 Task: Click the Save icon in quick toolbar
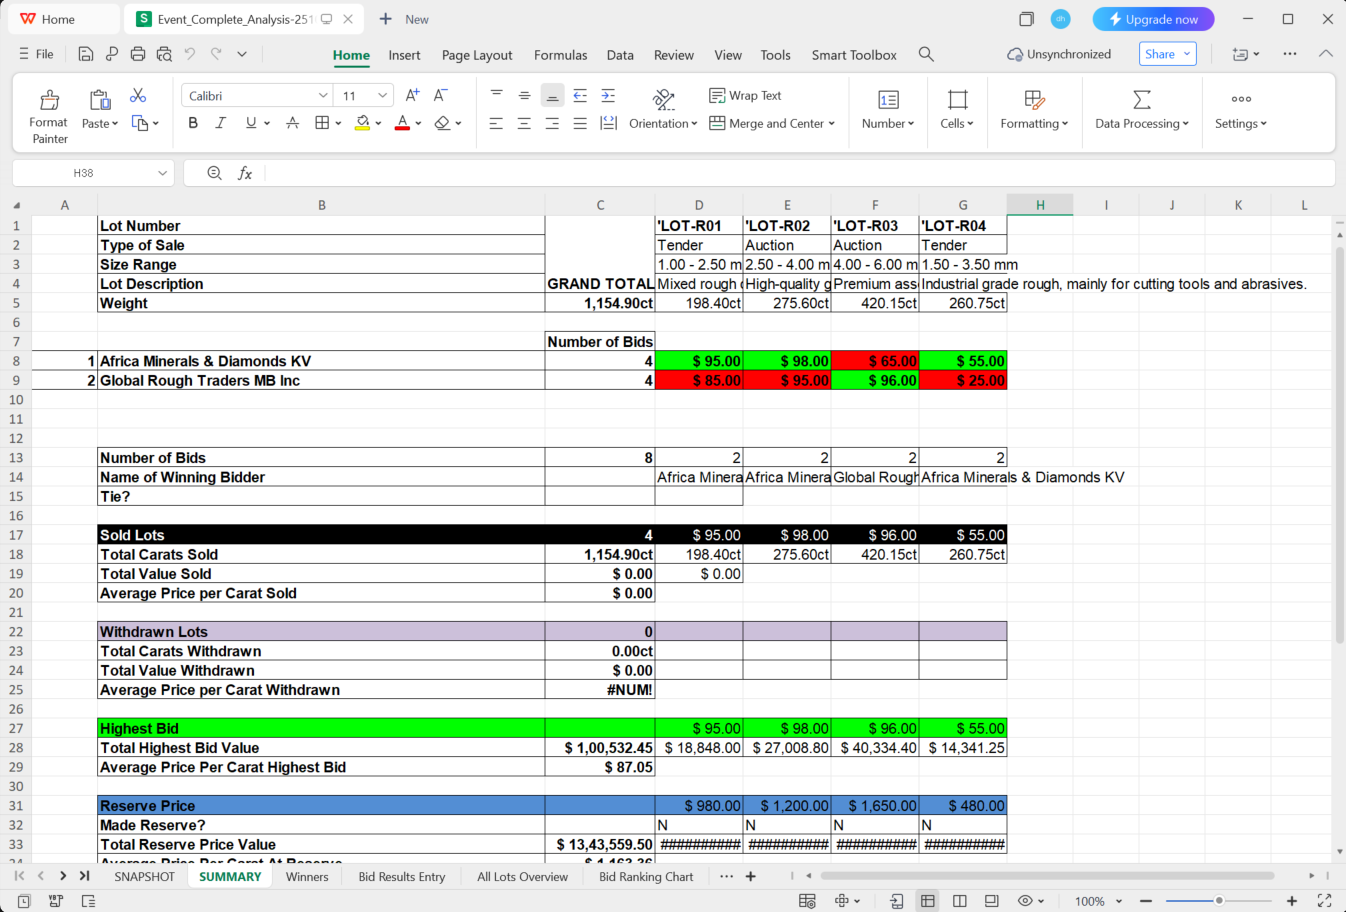pos(86,54)
